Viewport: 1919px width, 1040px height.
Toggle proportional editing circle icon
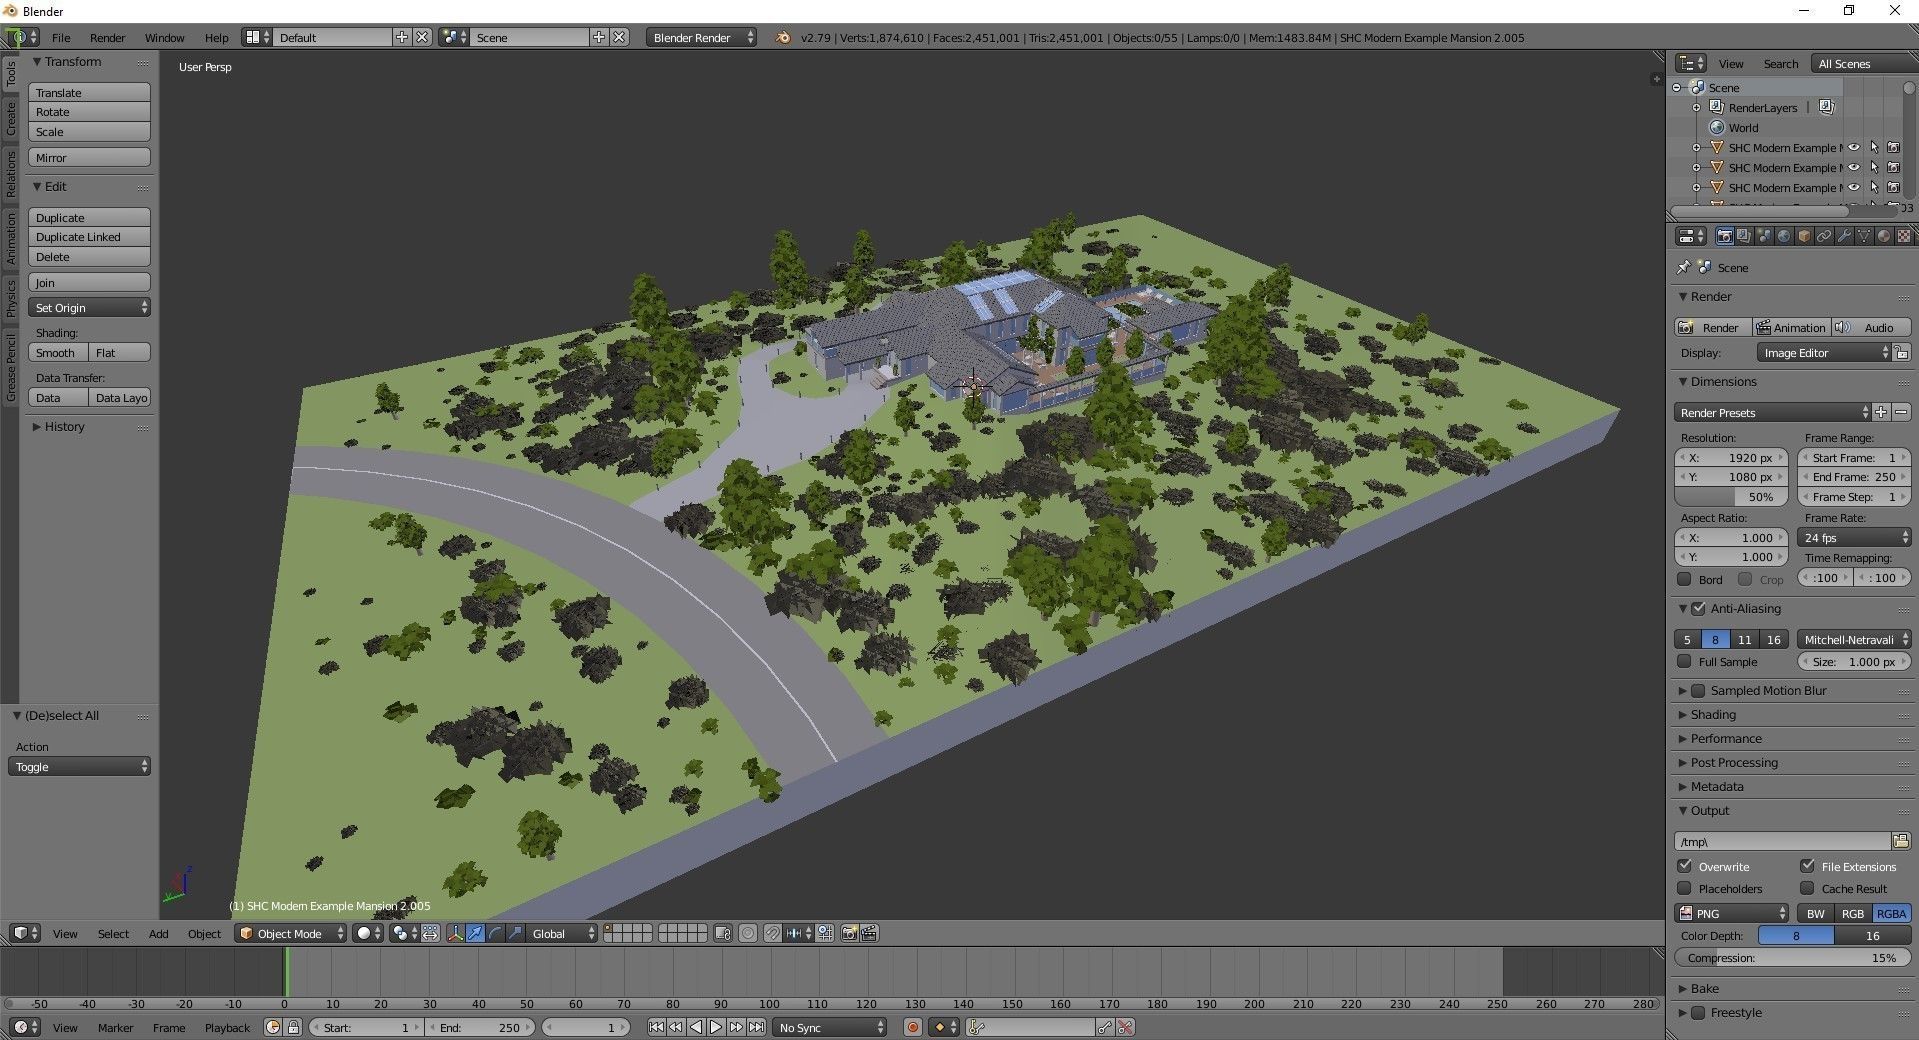tap(748, 933)
